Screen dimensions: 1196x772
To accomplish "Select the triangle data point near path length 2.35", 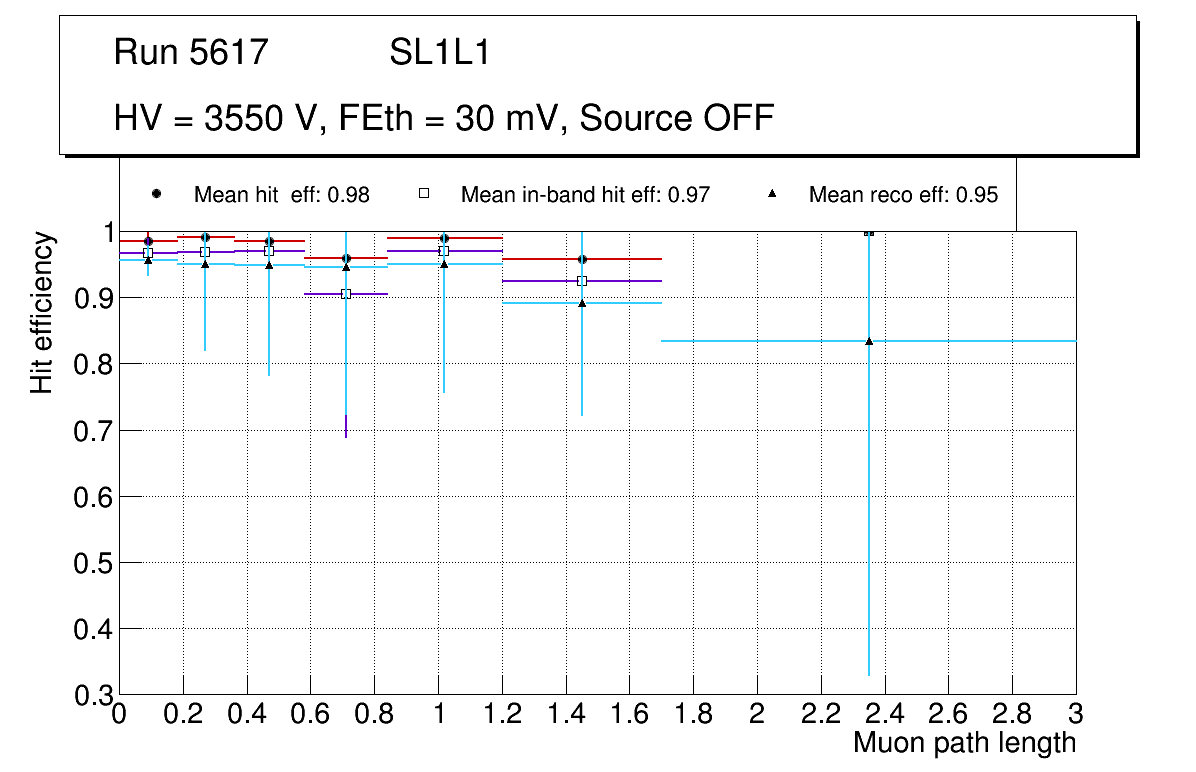I will [869, 341].
